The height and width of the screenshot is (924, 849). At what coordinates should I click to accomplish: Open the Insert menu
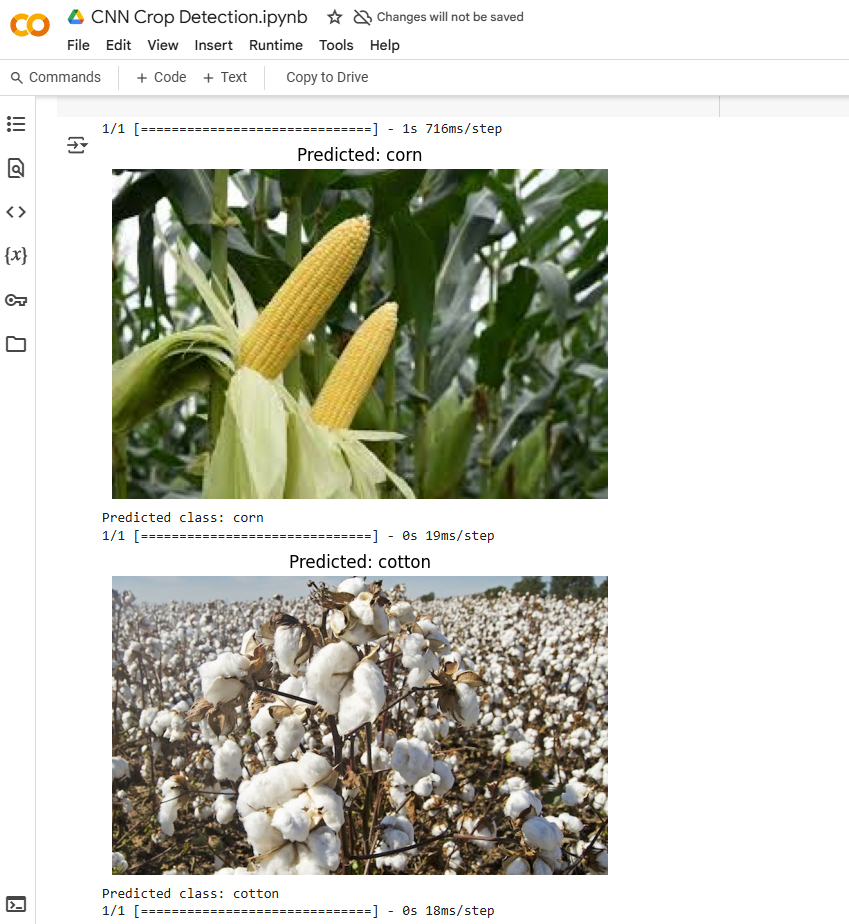click(x=213, y=45)
